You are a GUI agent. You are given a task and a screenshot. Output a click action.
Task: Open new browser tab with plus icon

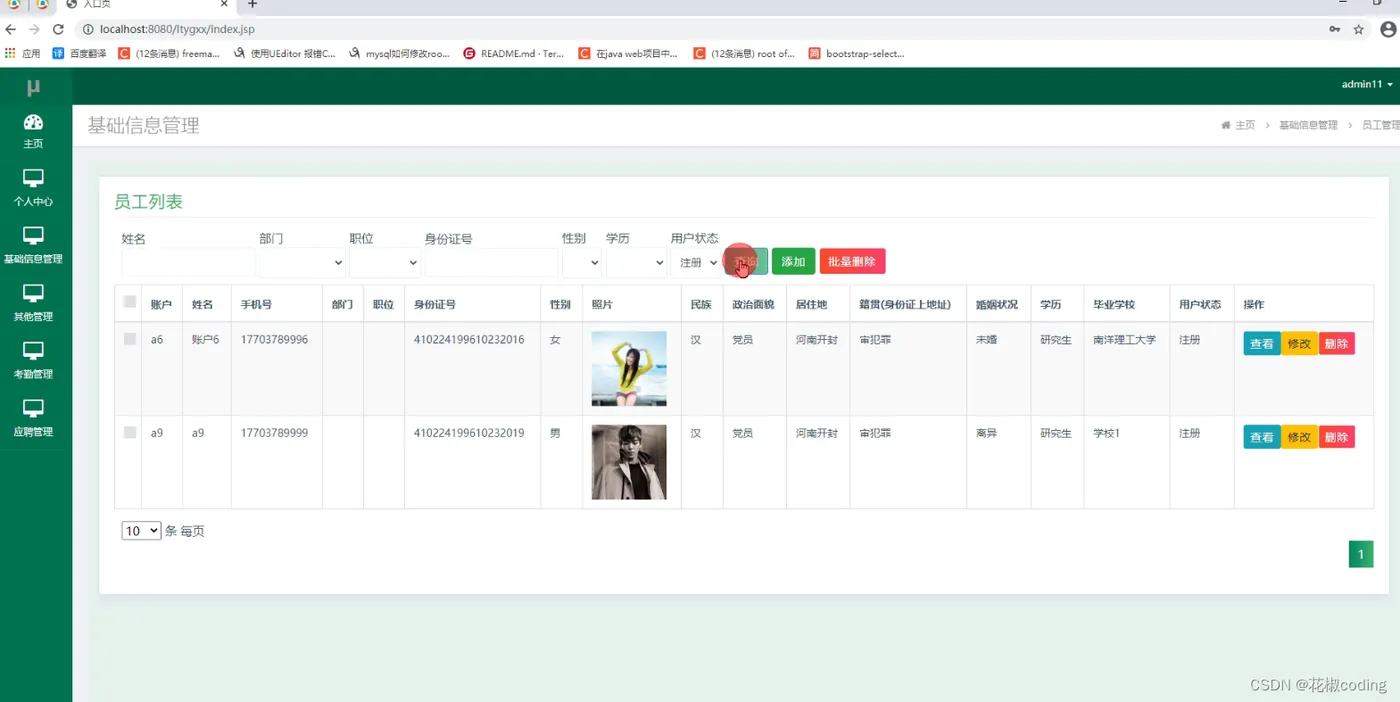pyautogui.click(x=252, y=5)
